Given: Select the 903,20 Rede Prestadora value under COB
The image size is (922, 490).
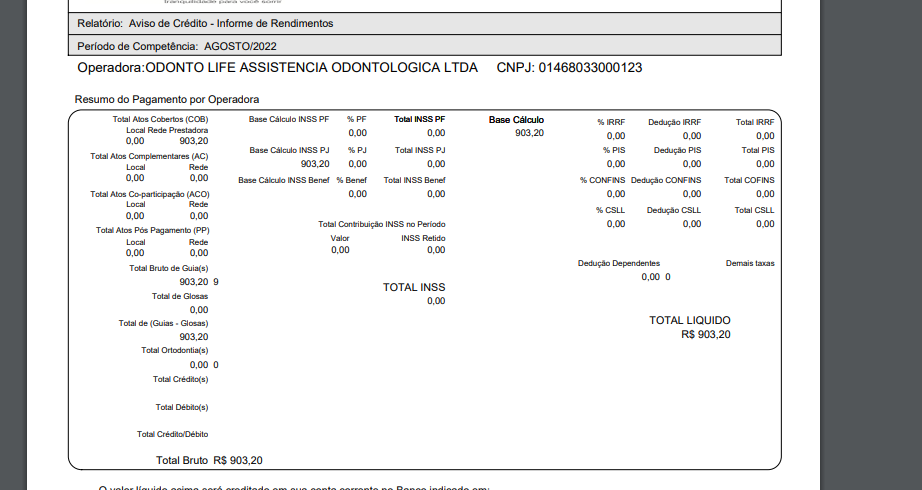Looking at the screenshot, I should pyautogui.click(x=194, y=141).
